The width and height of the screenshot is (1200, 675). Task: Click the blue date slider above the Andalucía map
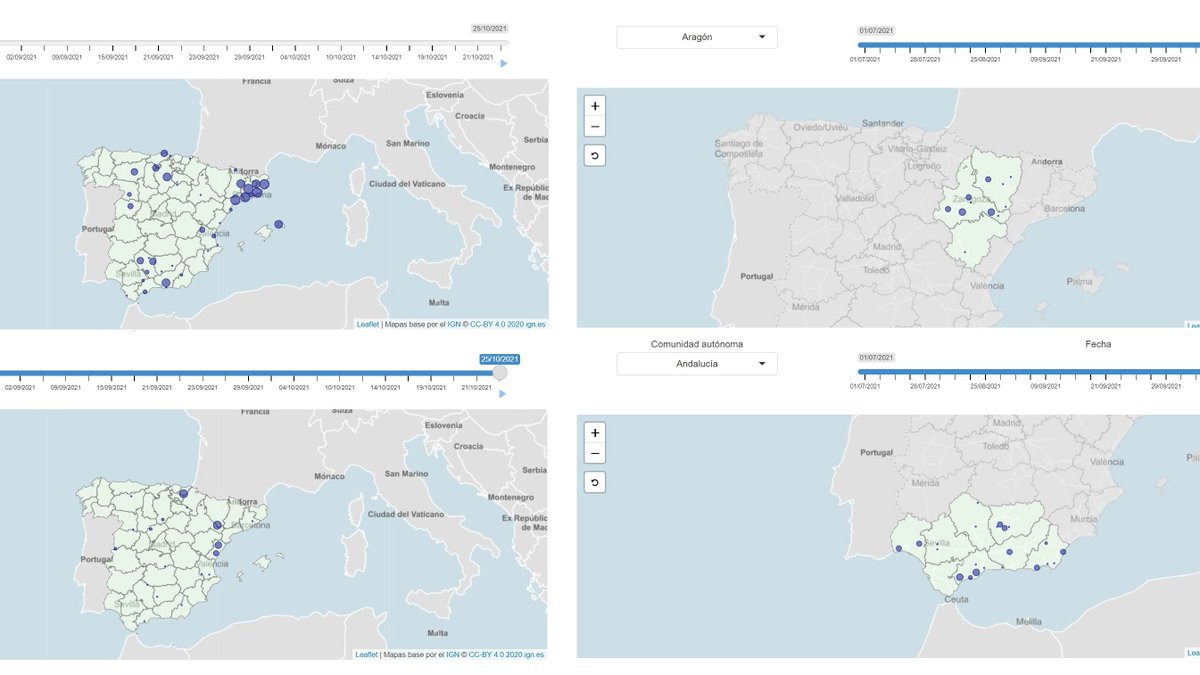click(x=1029, y=372)
